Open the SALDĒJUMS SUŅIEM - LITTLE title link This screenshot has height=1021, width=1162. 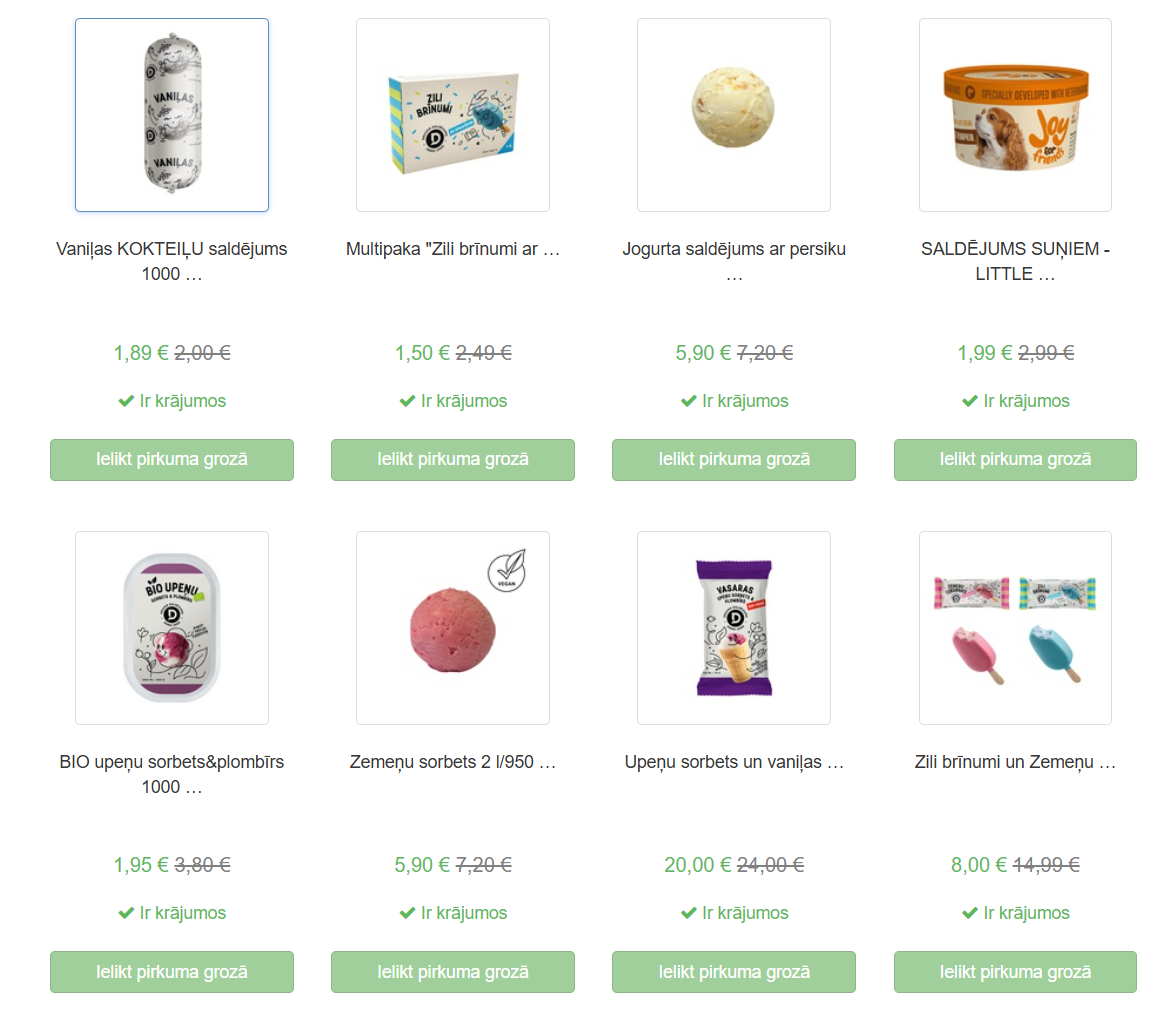pos(1015,261)
